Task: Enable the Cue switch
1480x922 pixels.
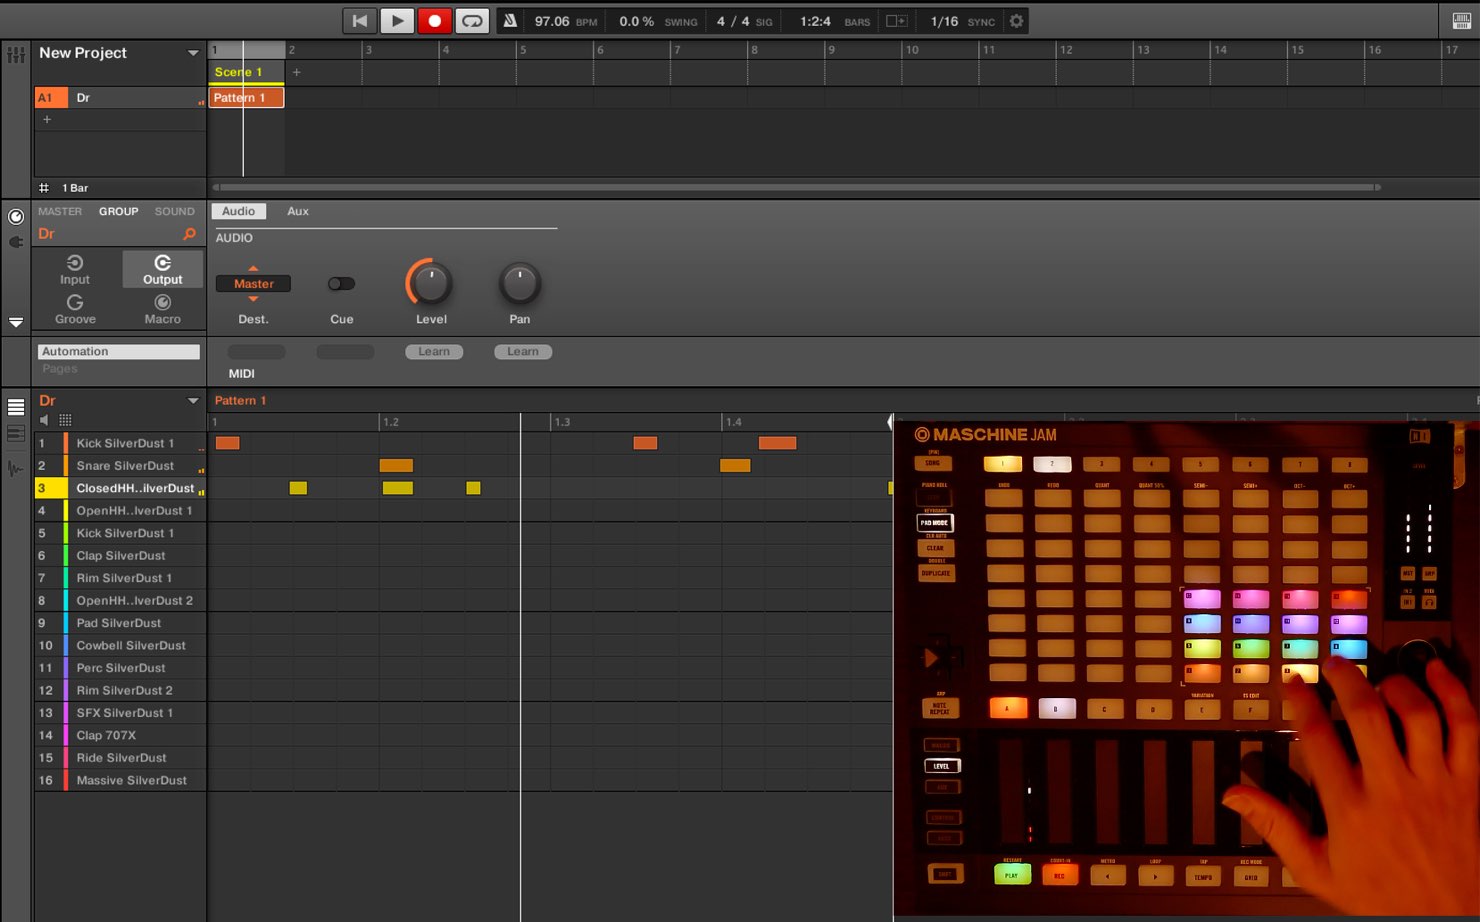Action: (341, 284)
